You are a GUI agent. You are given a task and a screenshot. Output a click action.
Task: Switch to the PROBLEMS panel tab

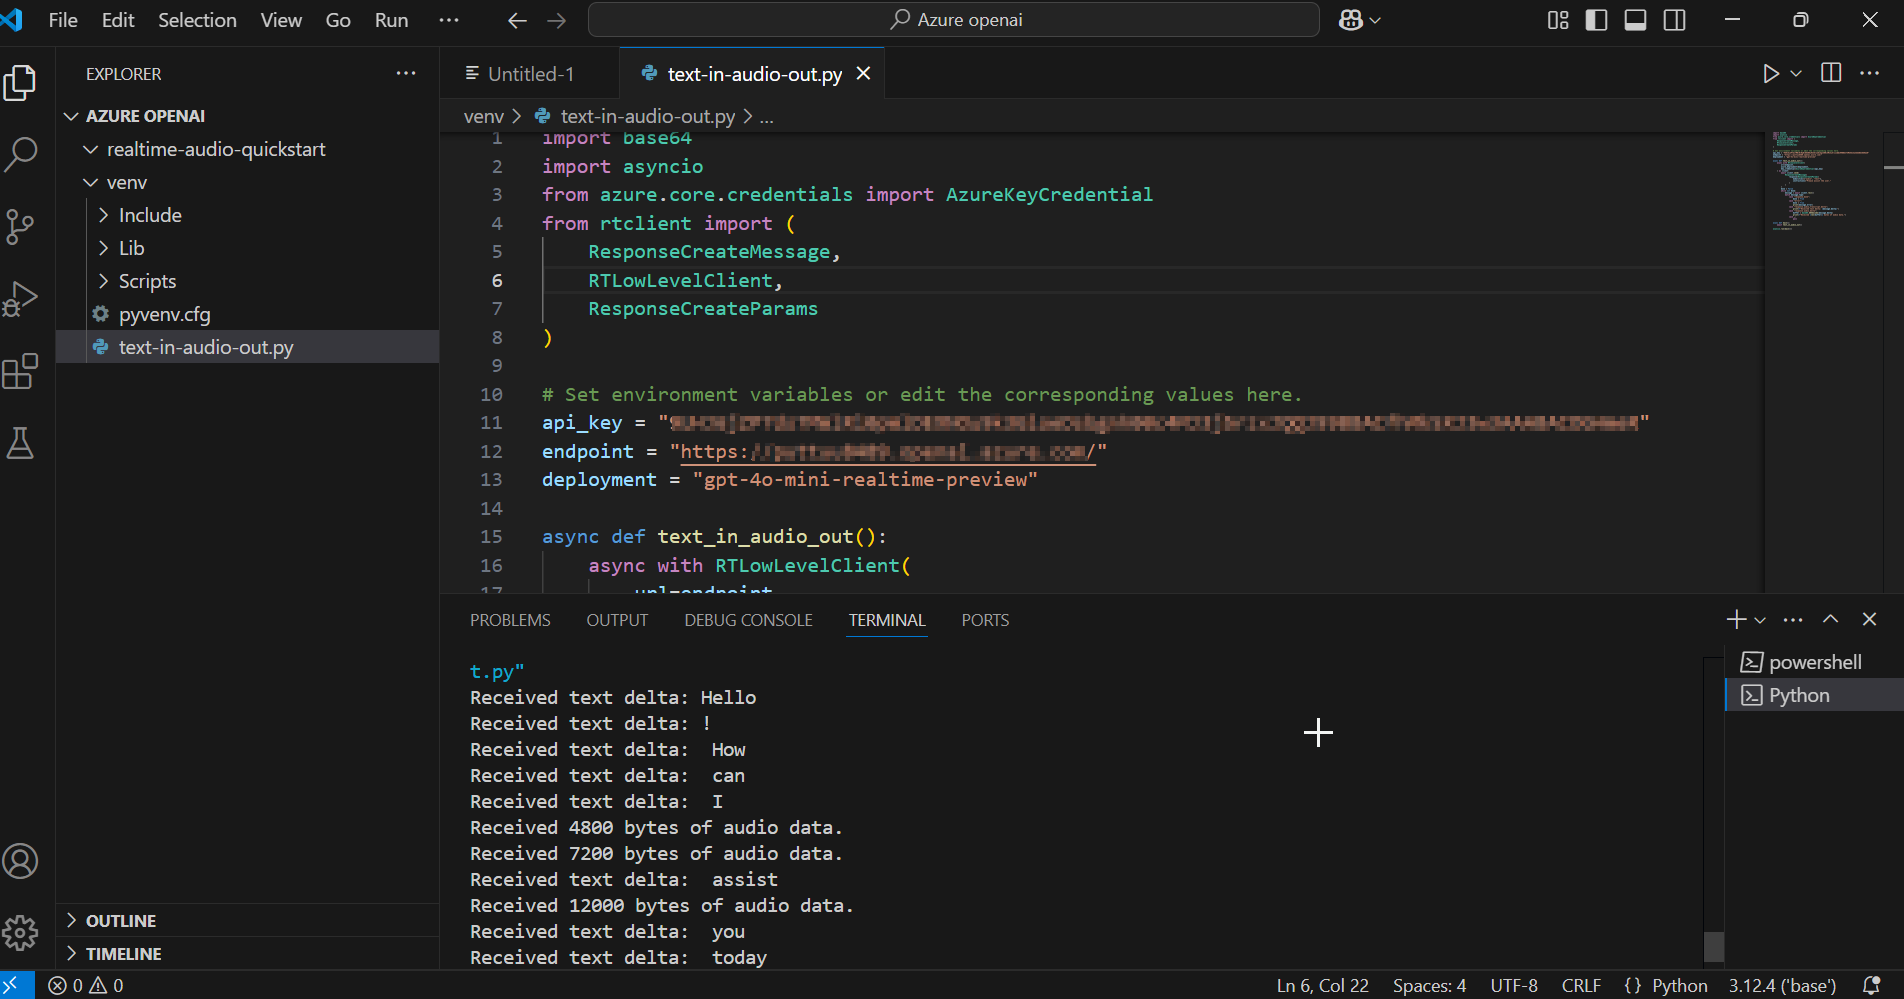coord(510,620)
